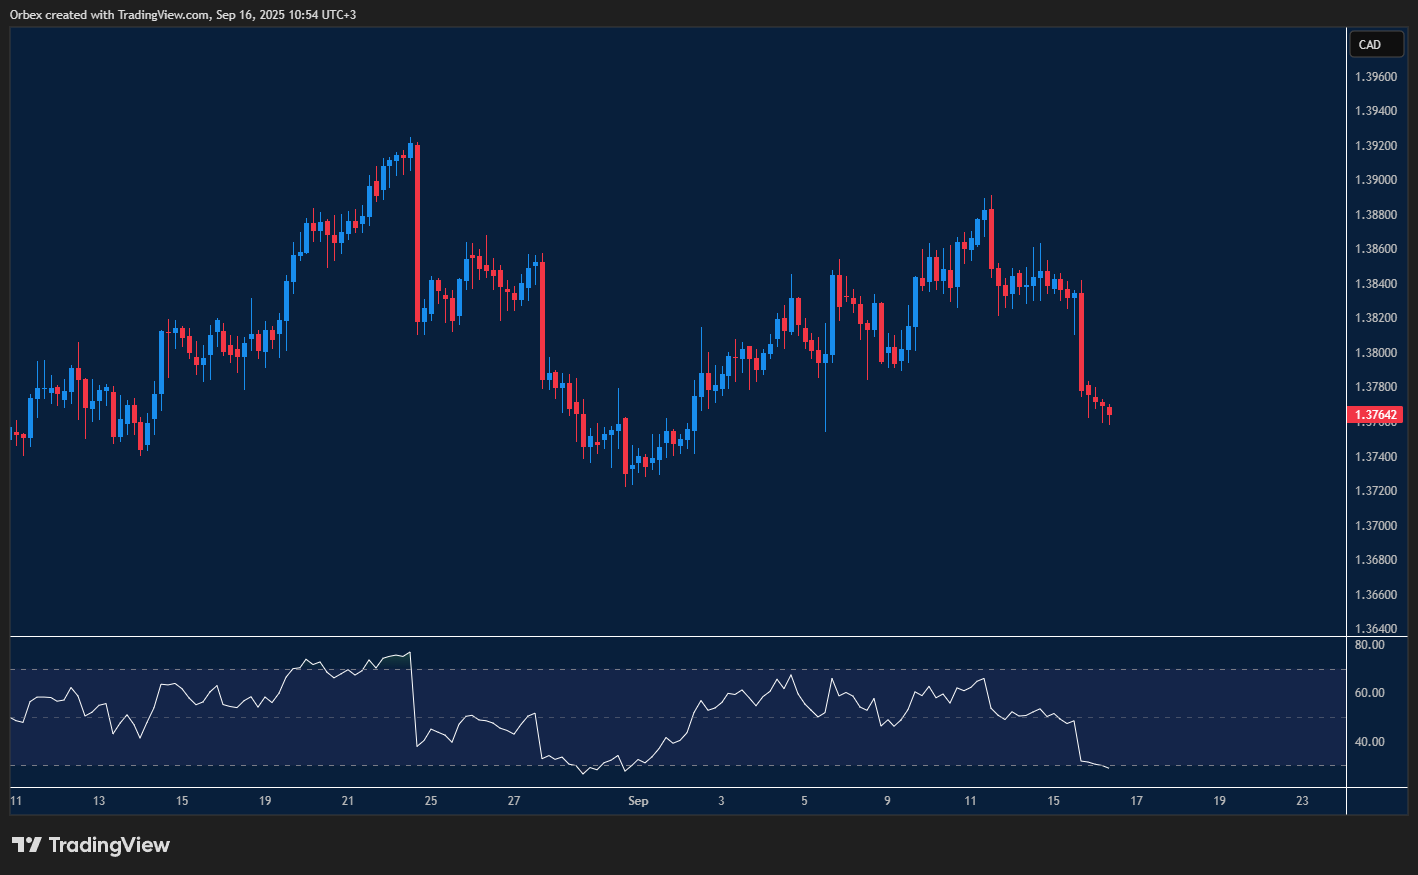This screenshot has height=875, width=1418.
Task: Click the 1.37000 price scale label
Action: pos(1375,526)
